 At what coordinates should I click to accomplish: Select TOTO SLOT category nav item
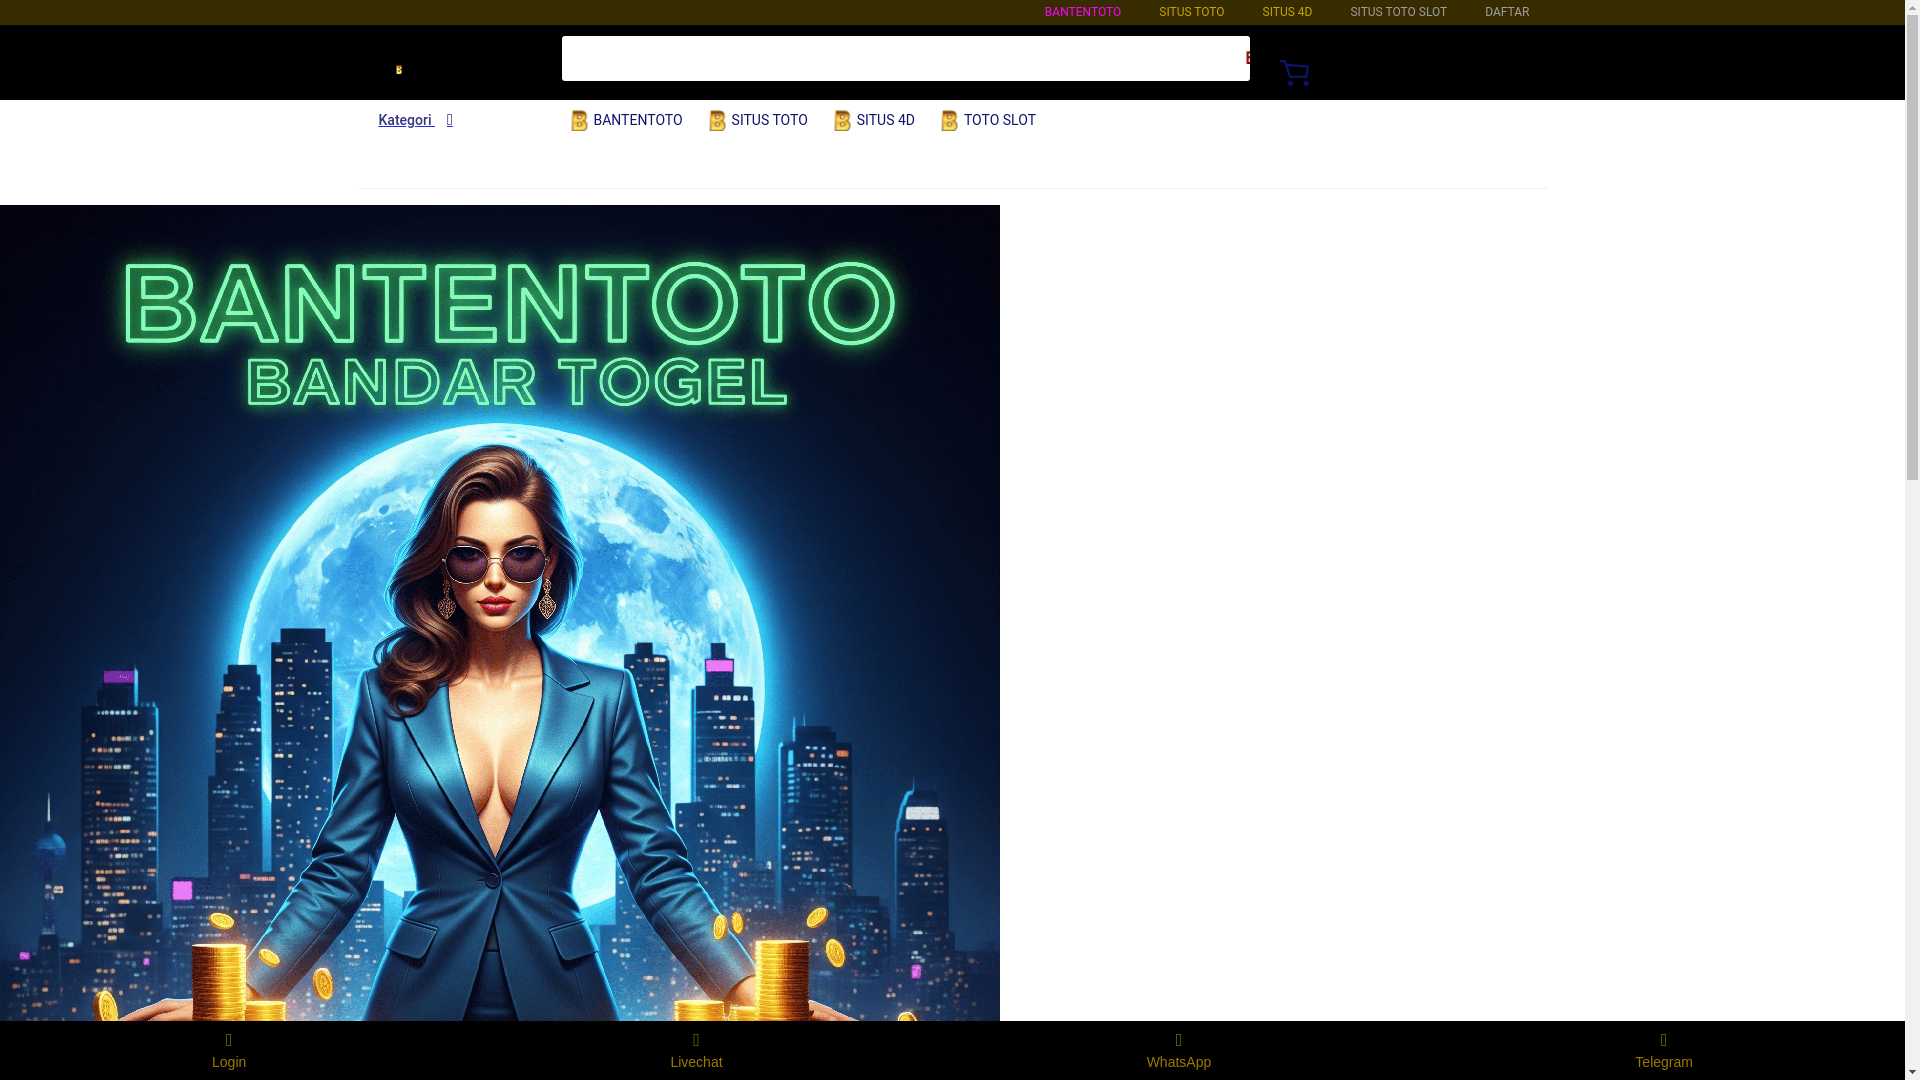tap(988, 120)
